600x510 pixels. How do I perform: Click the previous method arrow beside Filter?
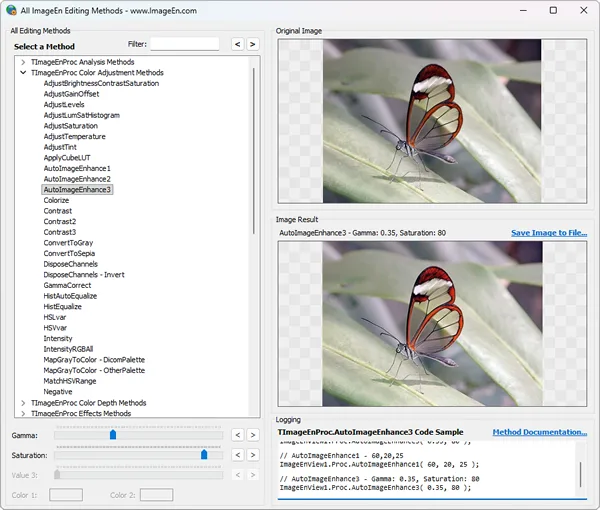[238, 44]
